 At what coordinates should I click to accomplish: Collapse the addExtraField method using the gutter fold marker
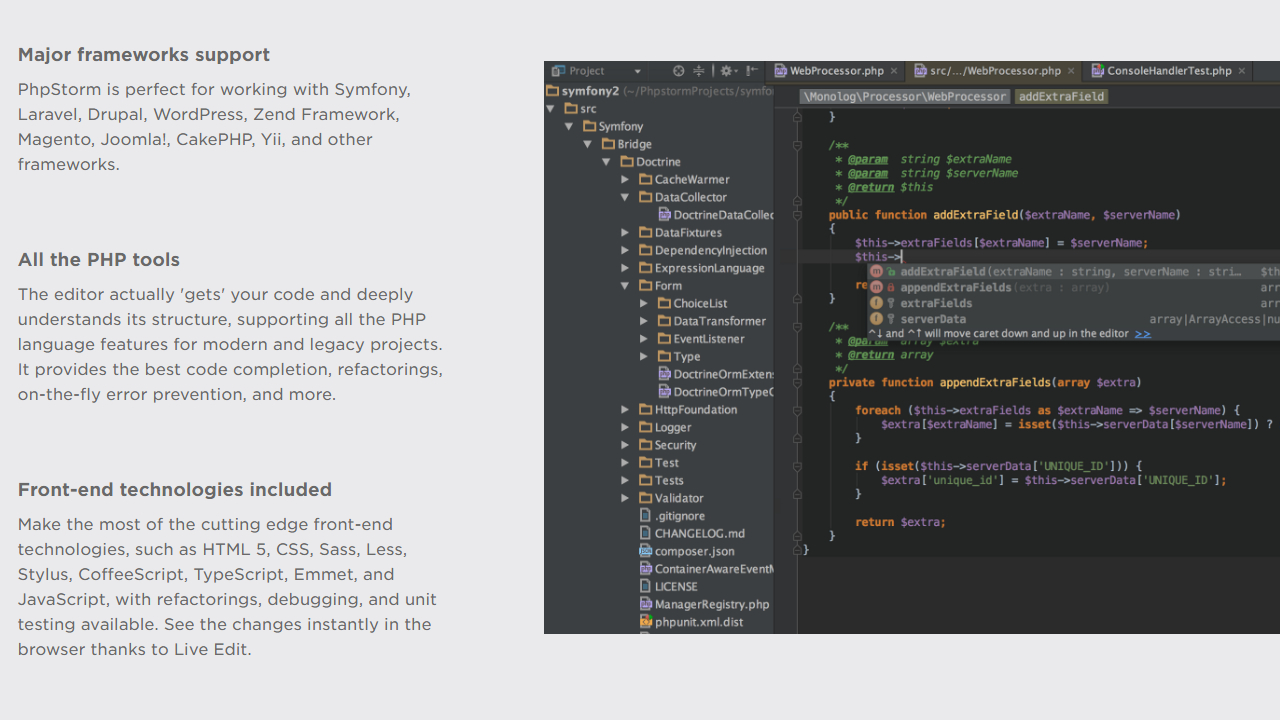tap(796, 214)
